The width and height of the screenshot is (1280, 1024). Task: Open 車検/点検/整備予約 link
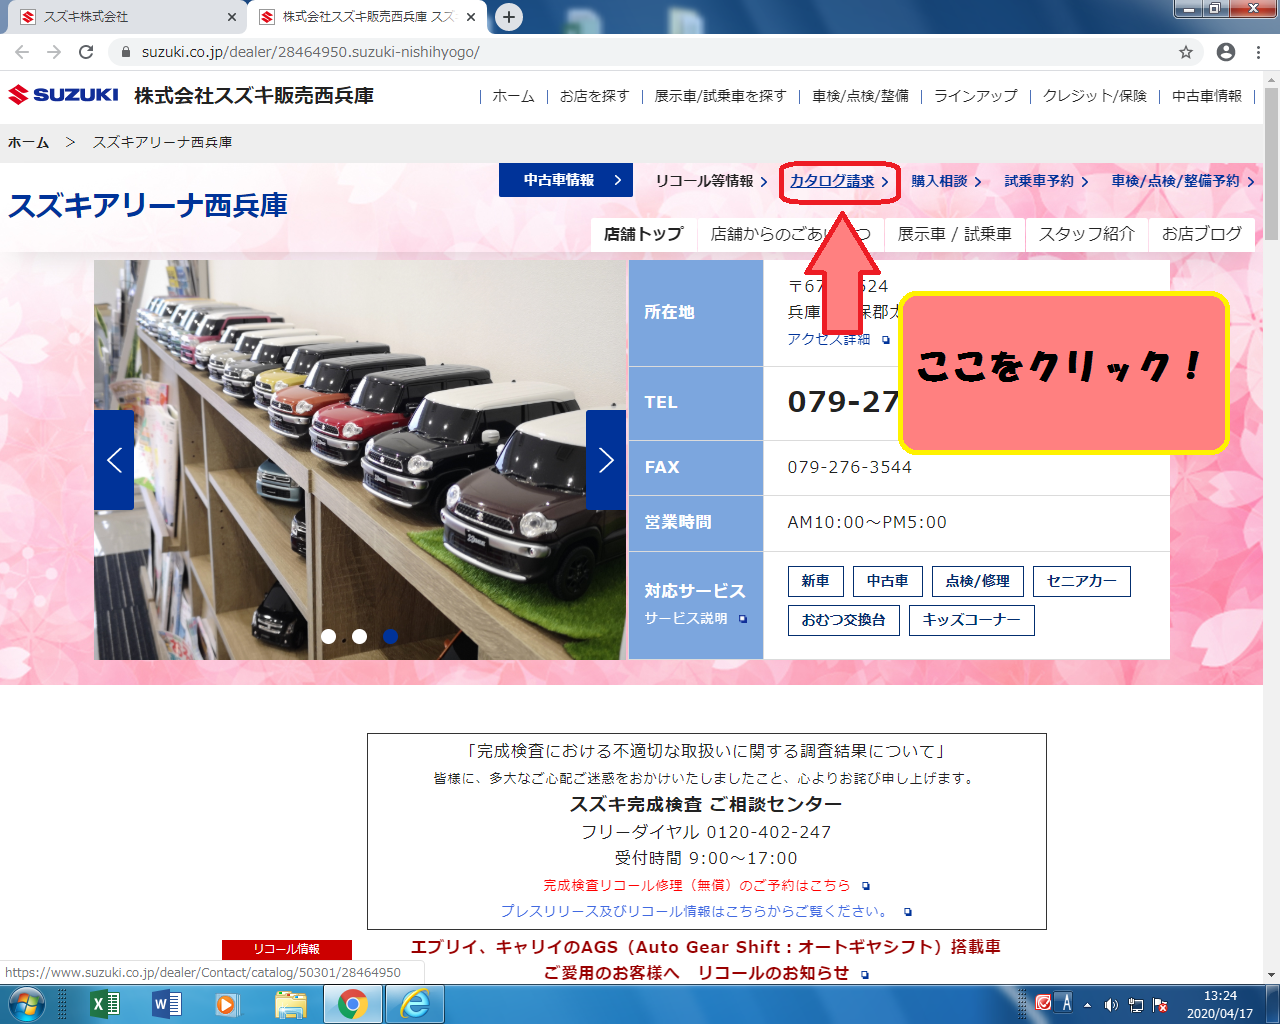coord(1183,181)
